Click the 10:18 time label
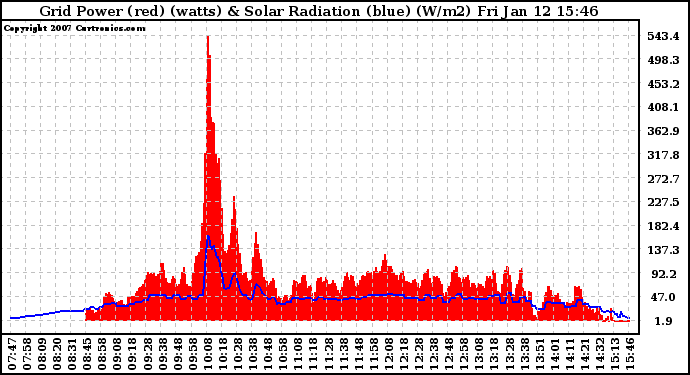 [x=223, y=354]
